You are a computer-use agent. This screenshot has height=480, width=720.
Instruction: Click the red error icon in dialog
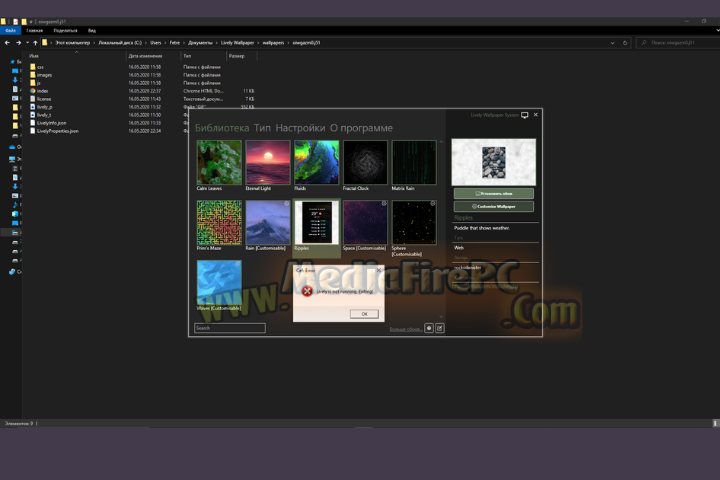click(307, 291)
